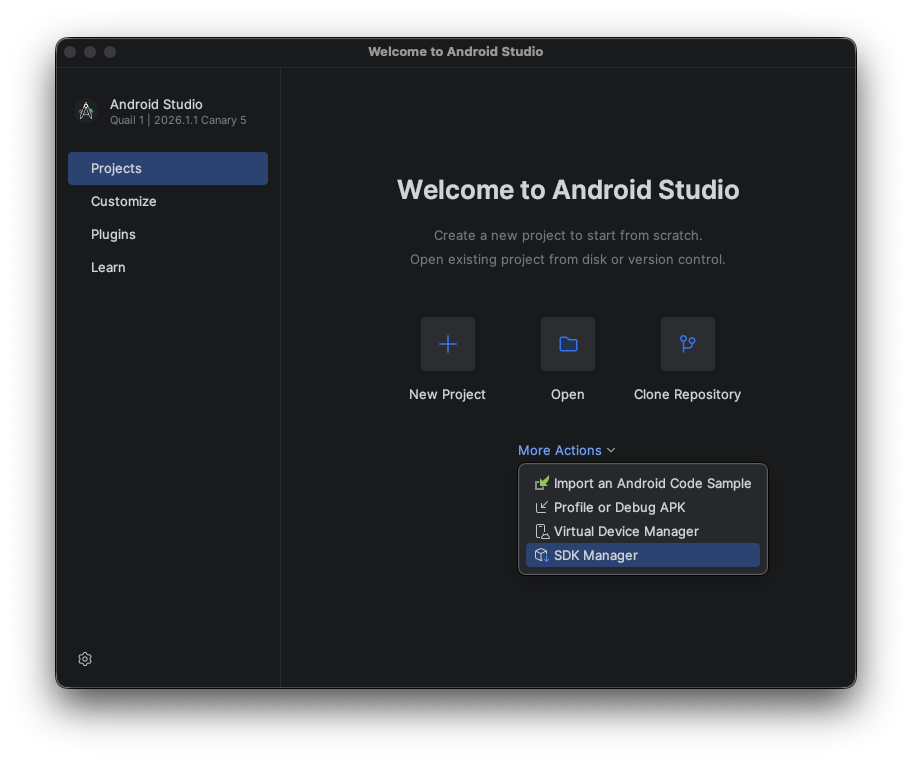The width and height of the screenshot is (912, 762).
Task: Open the Customize section
Action: coord(168,201)
